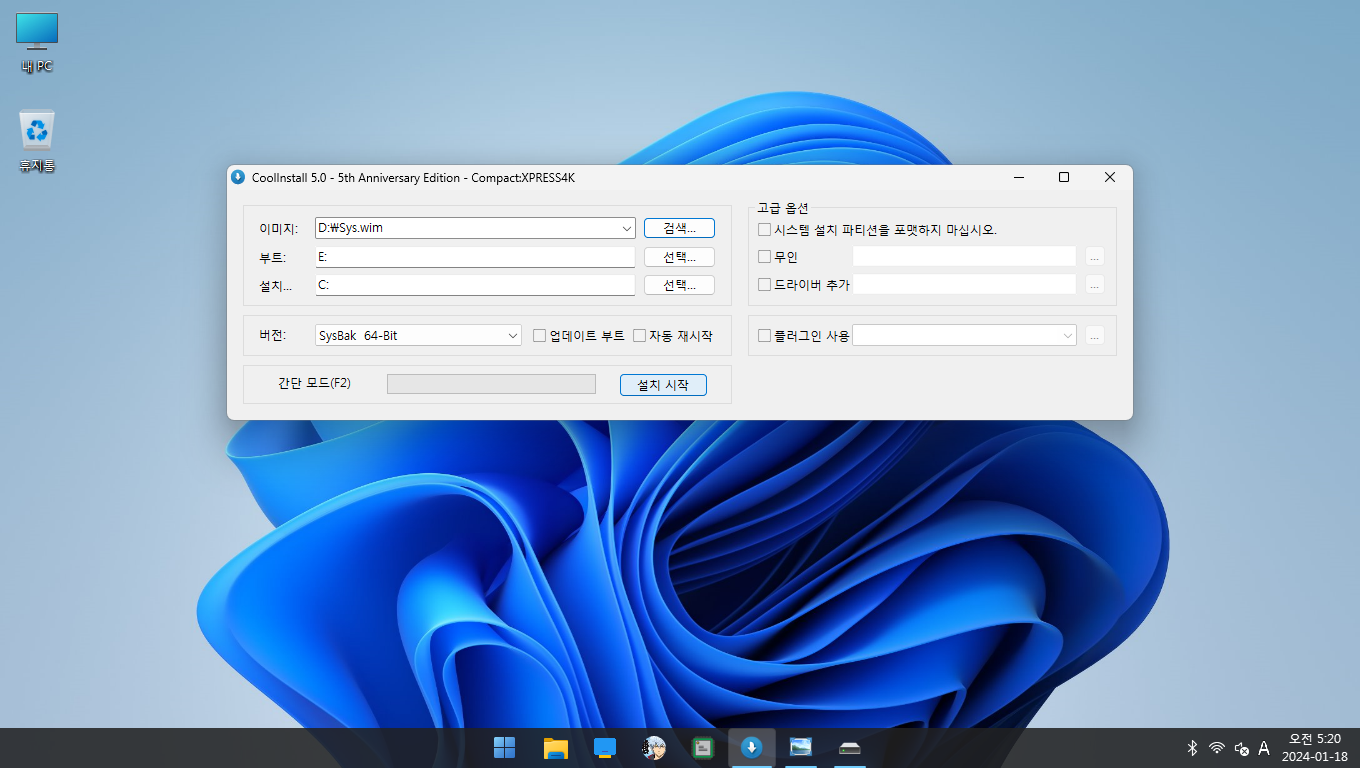Viewport: 1360px width, 768px height.
Task: Minimize the CoolInstall window
Action: [1018, 177]
